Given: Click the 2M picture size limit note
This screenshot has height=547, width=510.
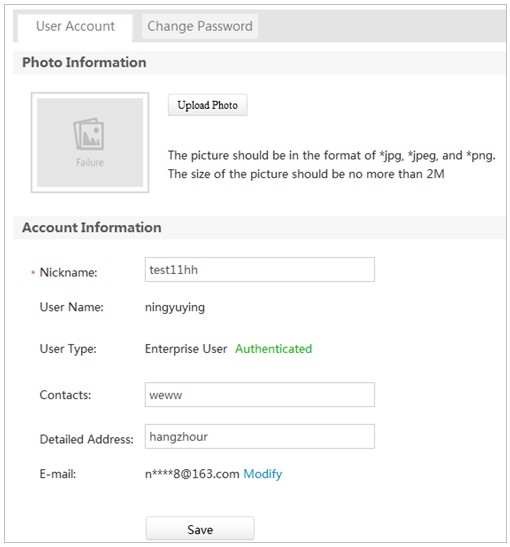Looking at the screenshot, I should (306, 174).
